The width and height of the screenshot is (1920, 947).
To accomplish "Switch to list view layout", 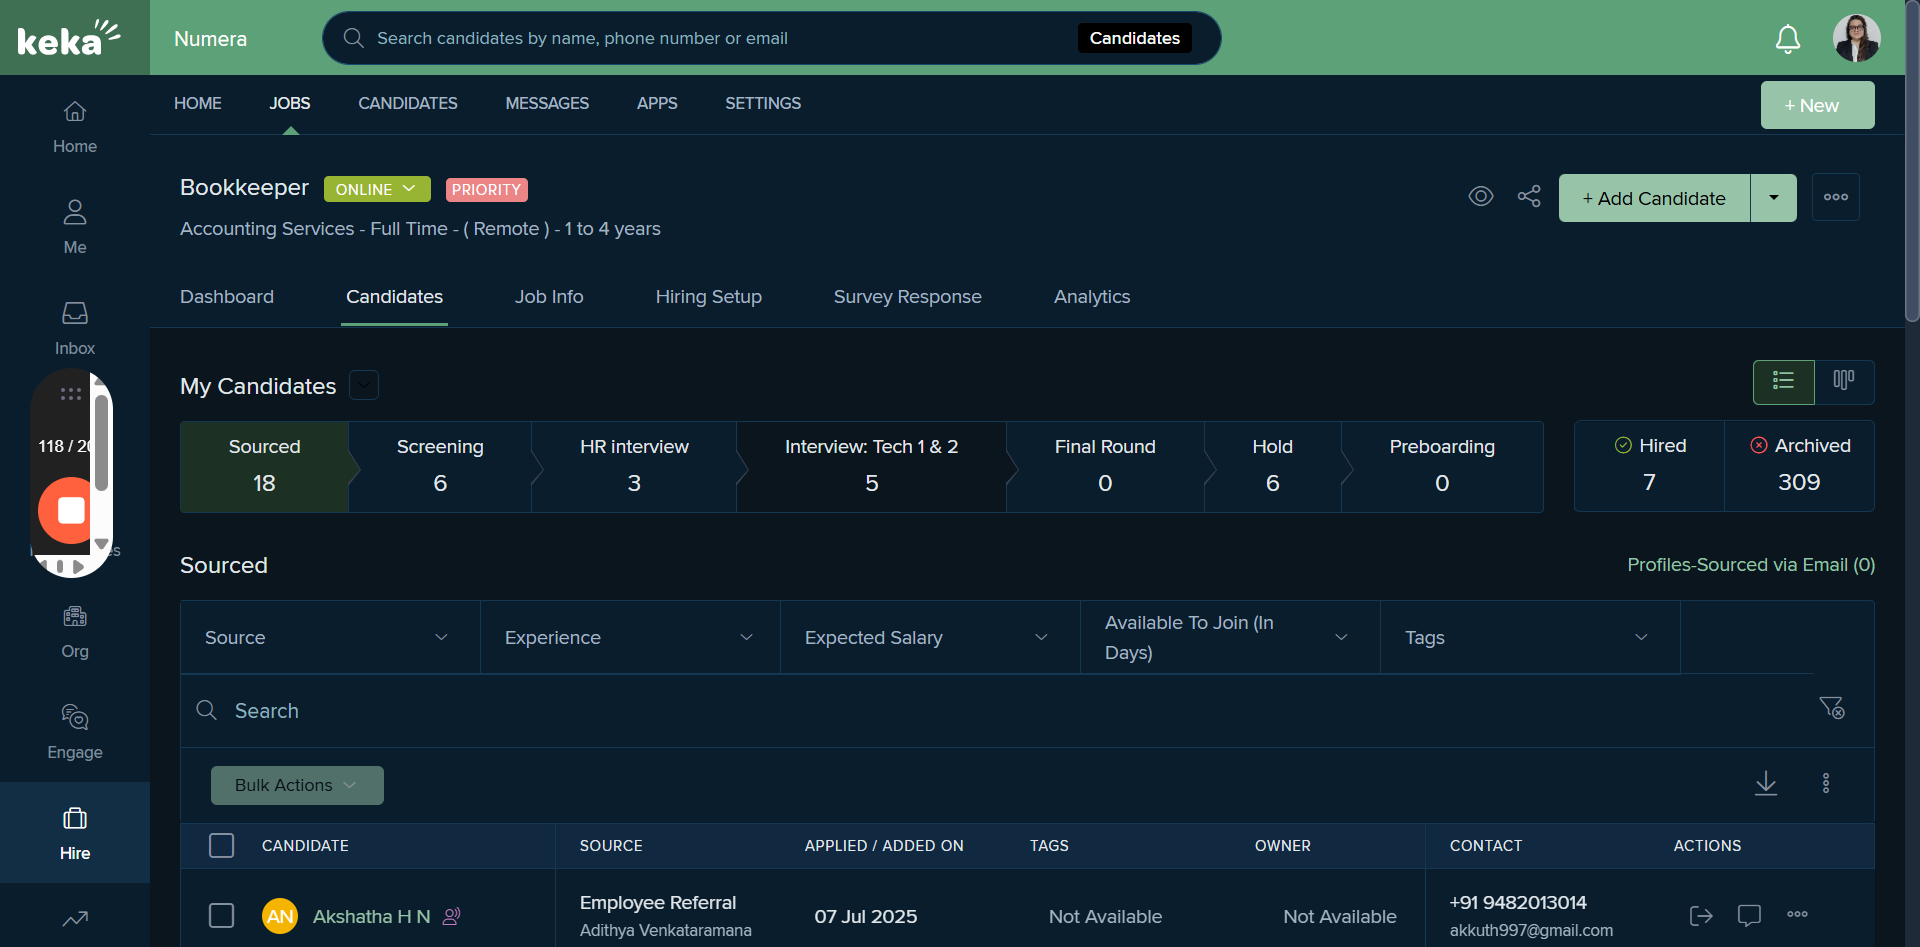I will [1783, 381].
